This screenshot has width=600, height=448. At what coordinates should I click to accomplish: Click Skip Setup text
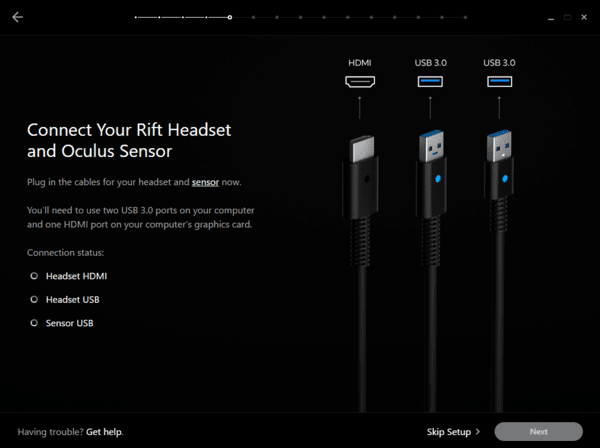point(449,432)
